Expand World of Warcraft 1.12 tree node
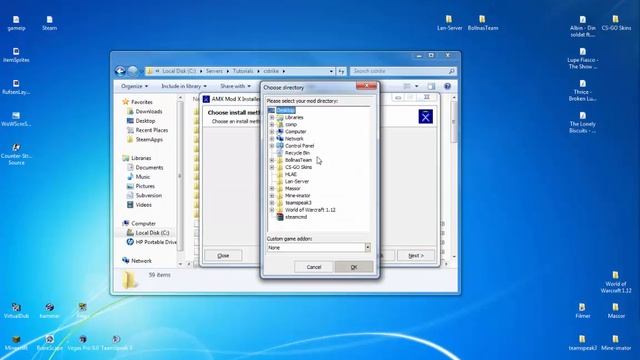 point(272,210)
